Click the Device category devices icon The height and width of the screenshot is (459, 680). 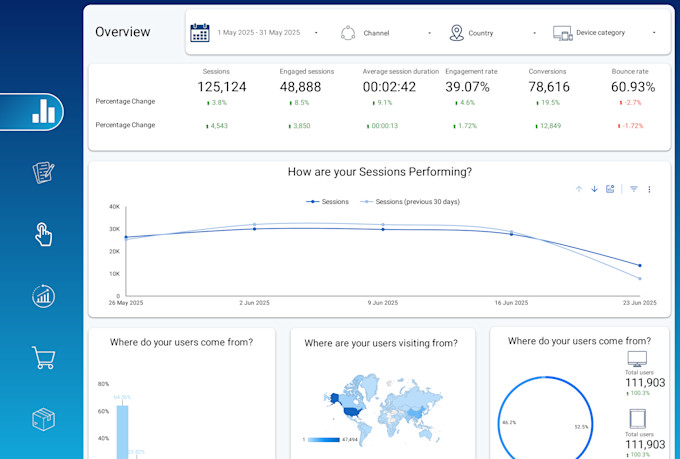[562, 33]
